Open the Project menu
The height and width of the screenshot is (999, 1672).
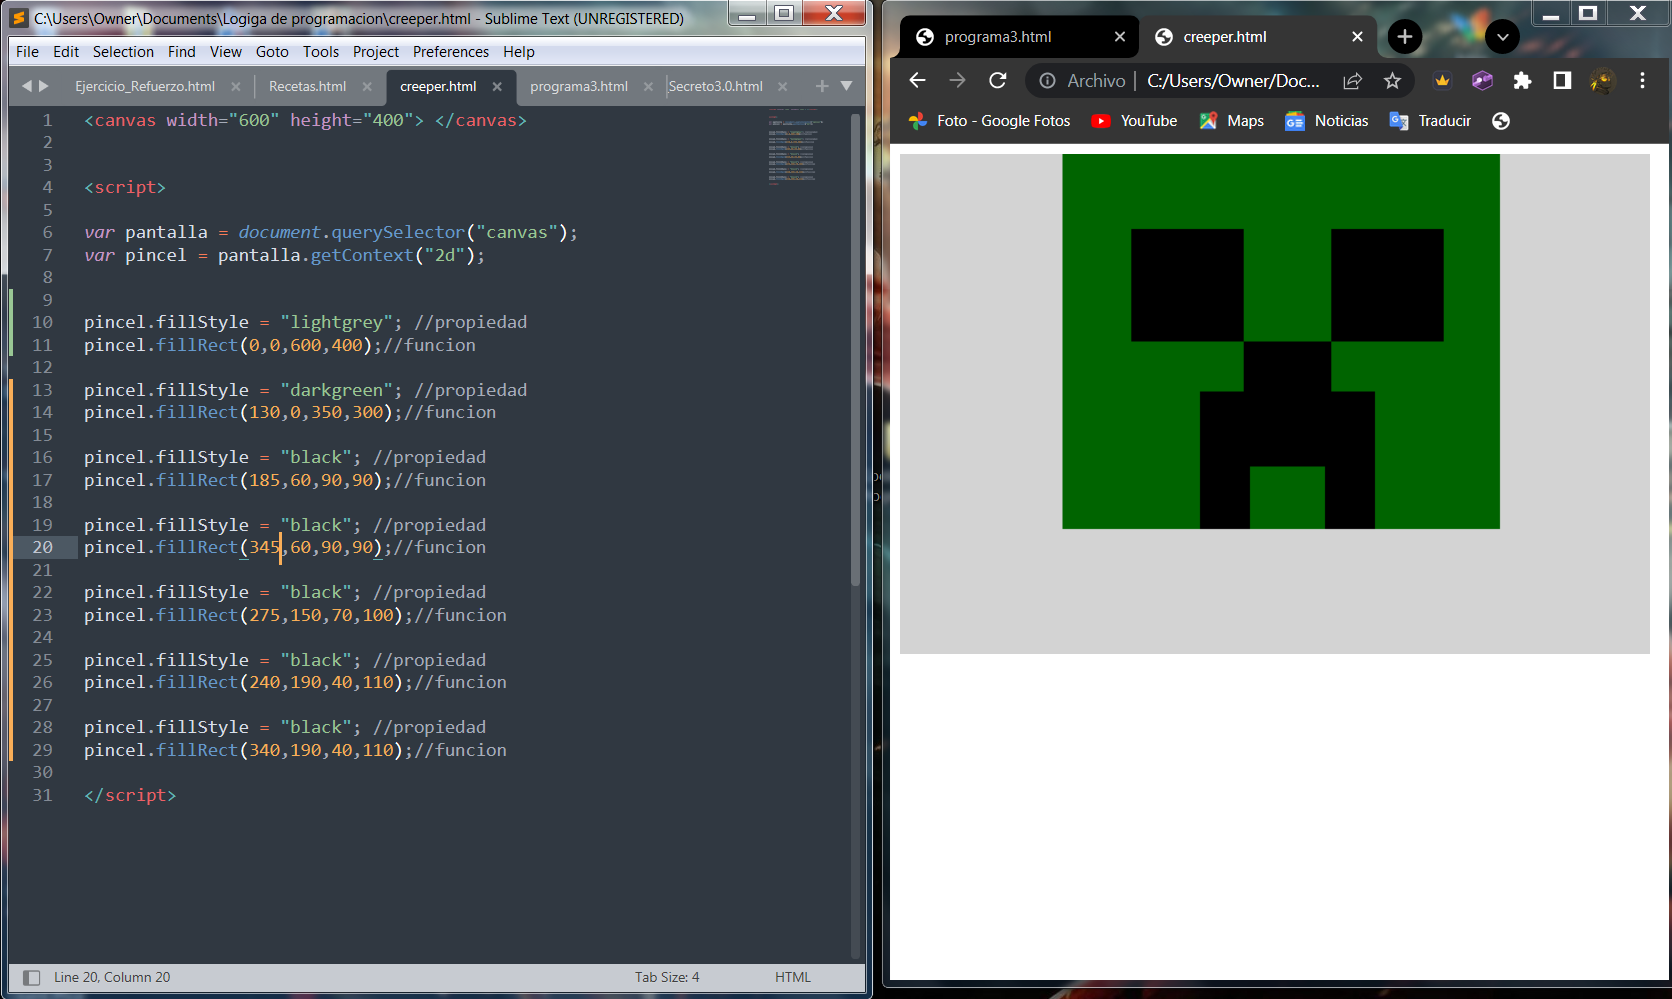point(375,52)
